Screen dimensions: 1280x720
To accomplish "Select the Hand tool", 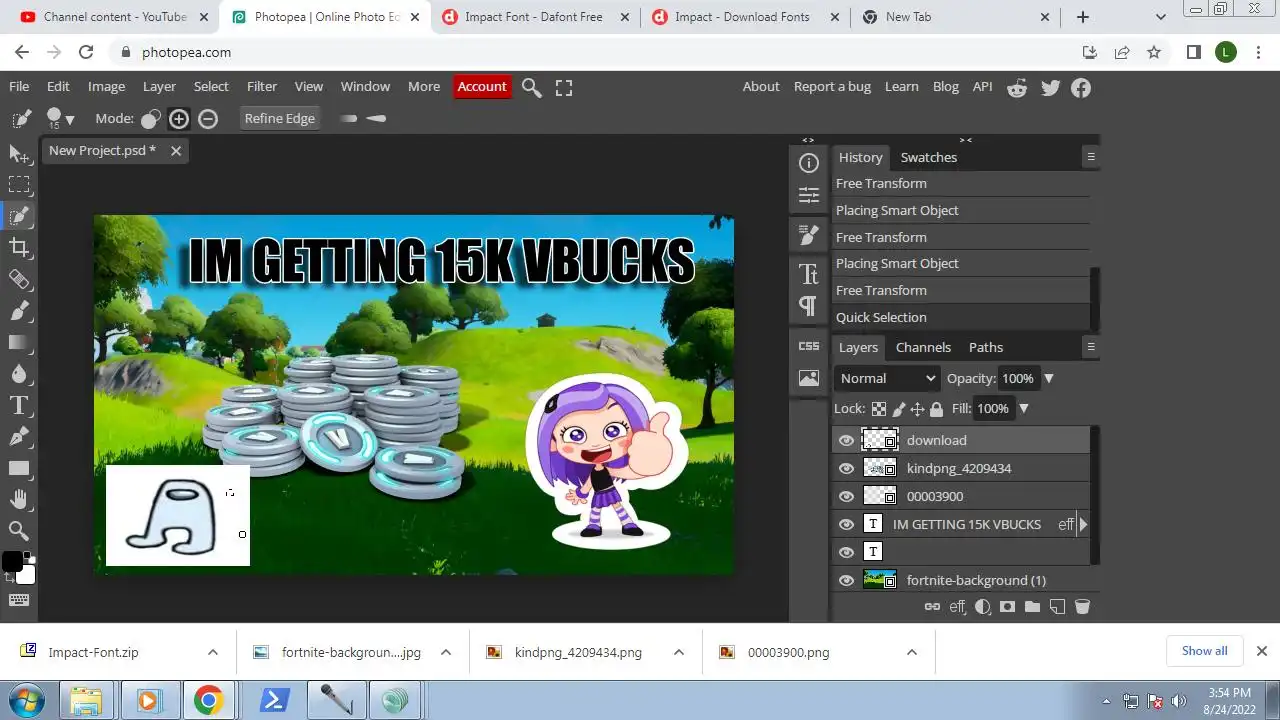I will [x=19, y=499].
